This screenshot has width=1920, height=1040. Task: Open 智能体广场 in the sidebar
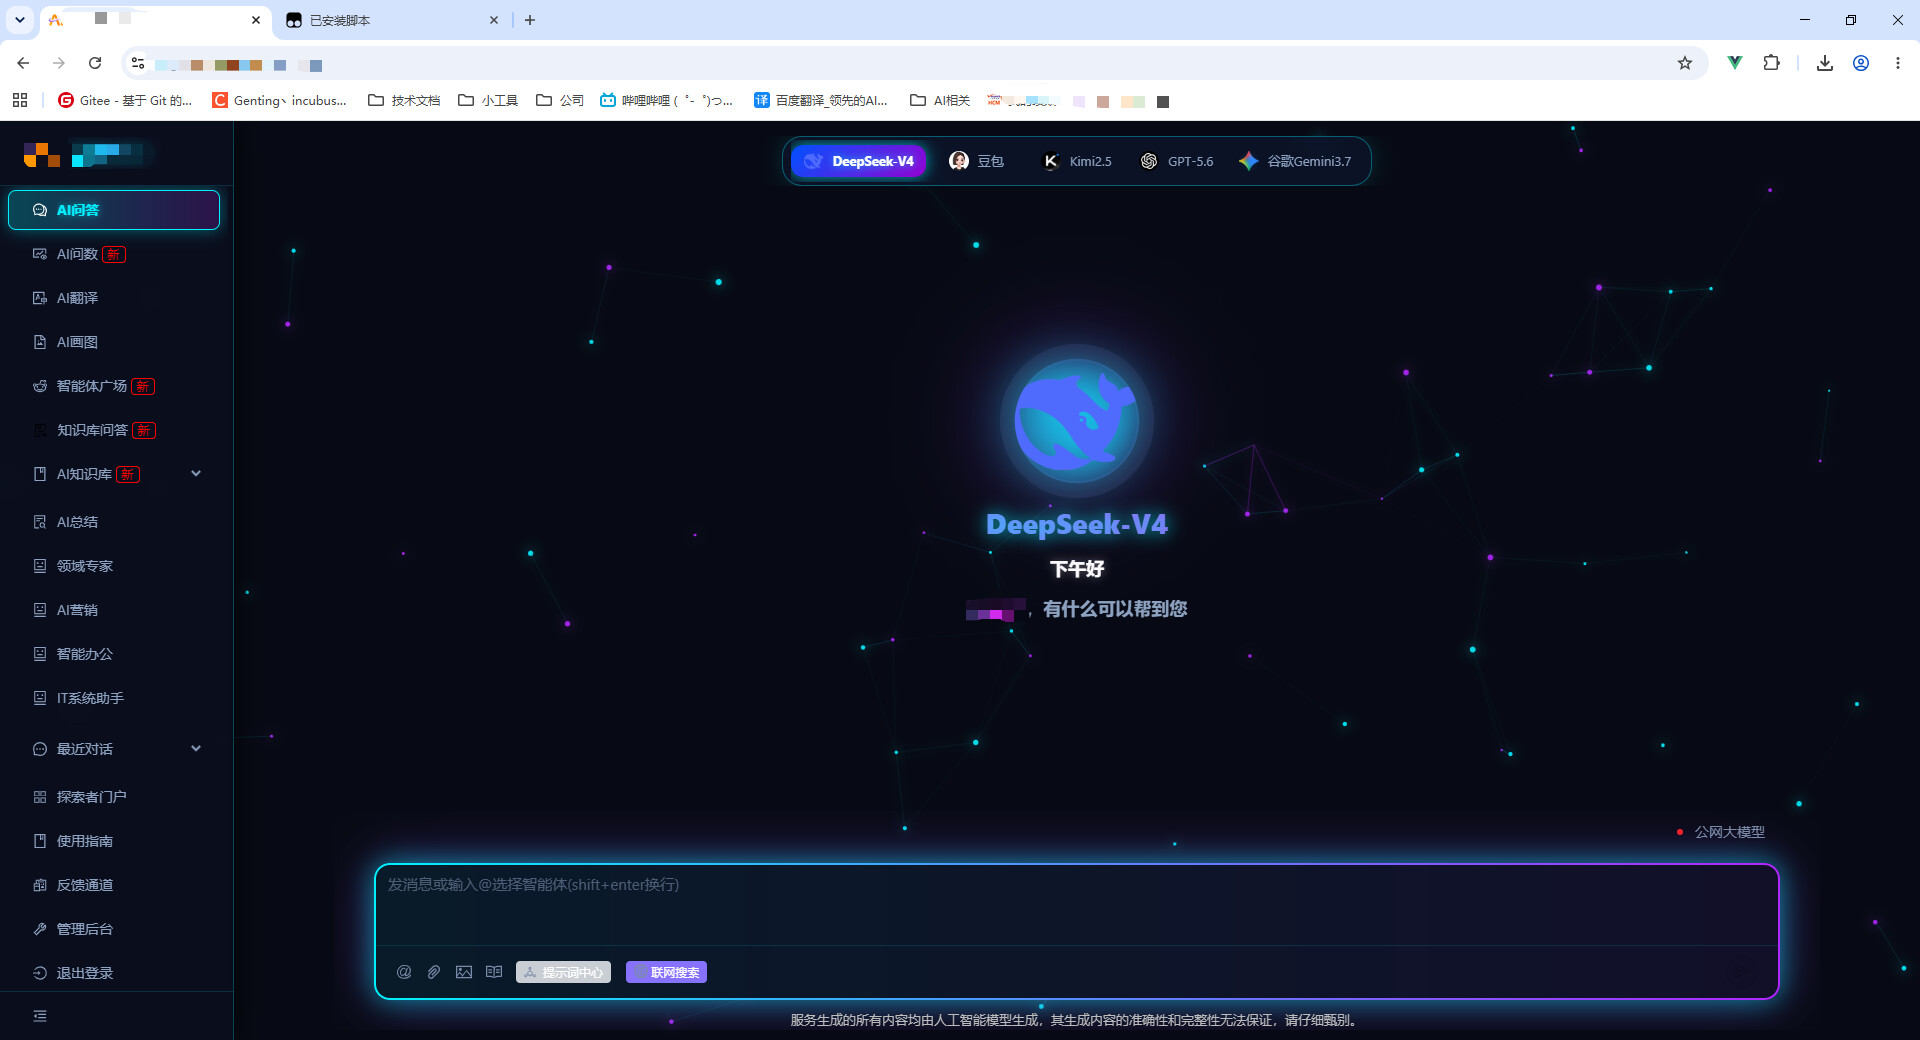(114, 386)
